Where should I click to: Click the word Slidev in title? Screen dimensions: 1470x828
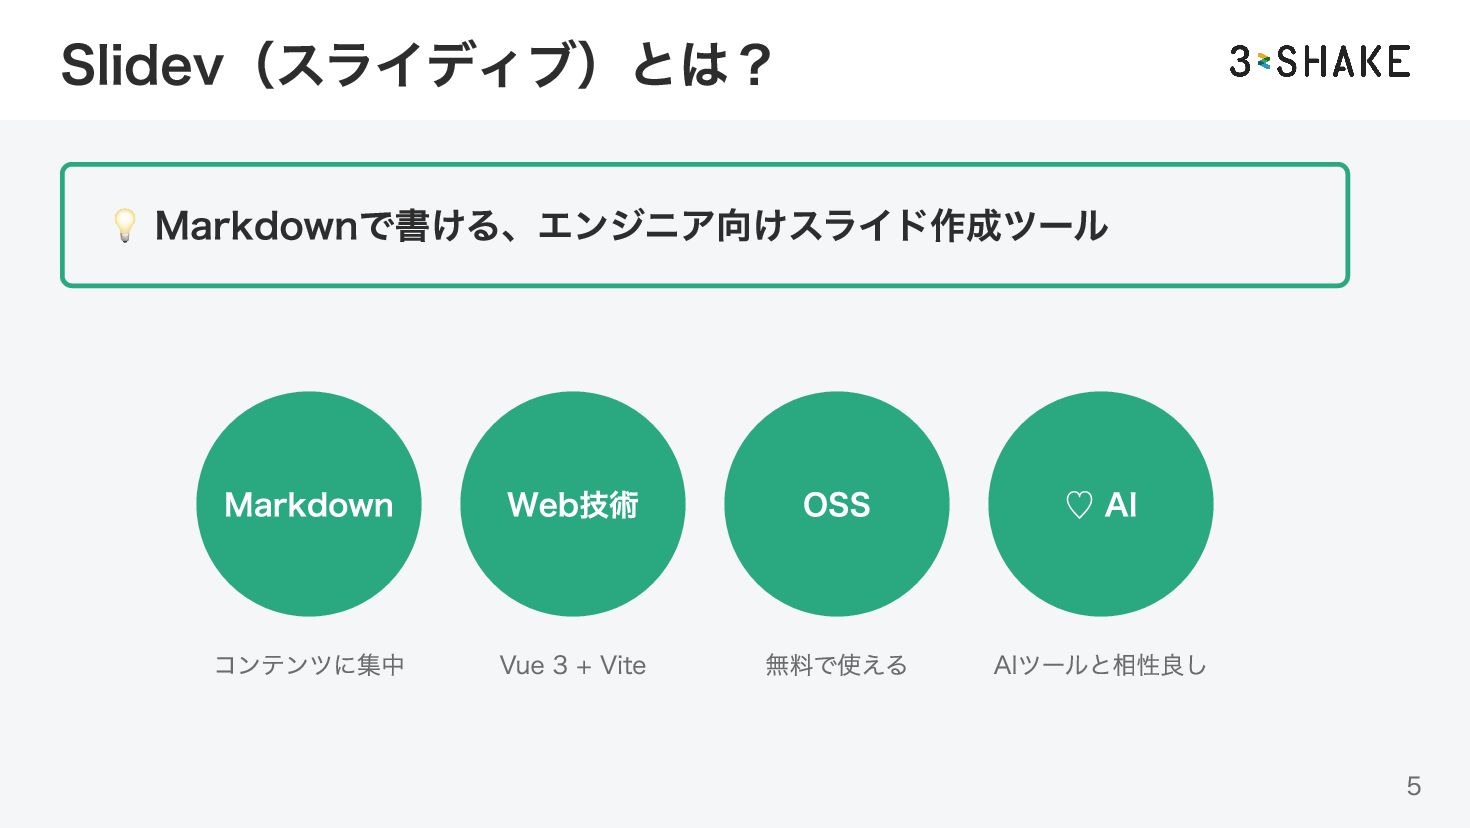142,66
